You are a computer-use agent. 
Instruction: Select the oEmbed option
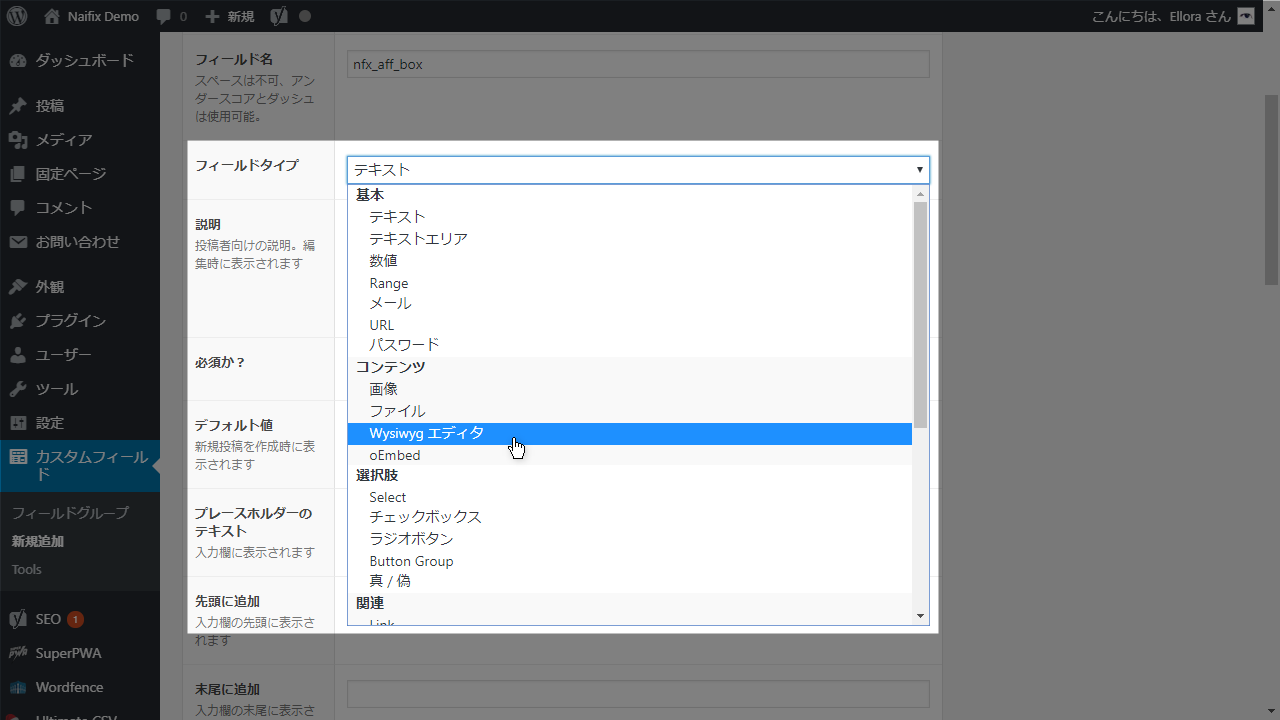(x=630, y=455)
